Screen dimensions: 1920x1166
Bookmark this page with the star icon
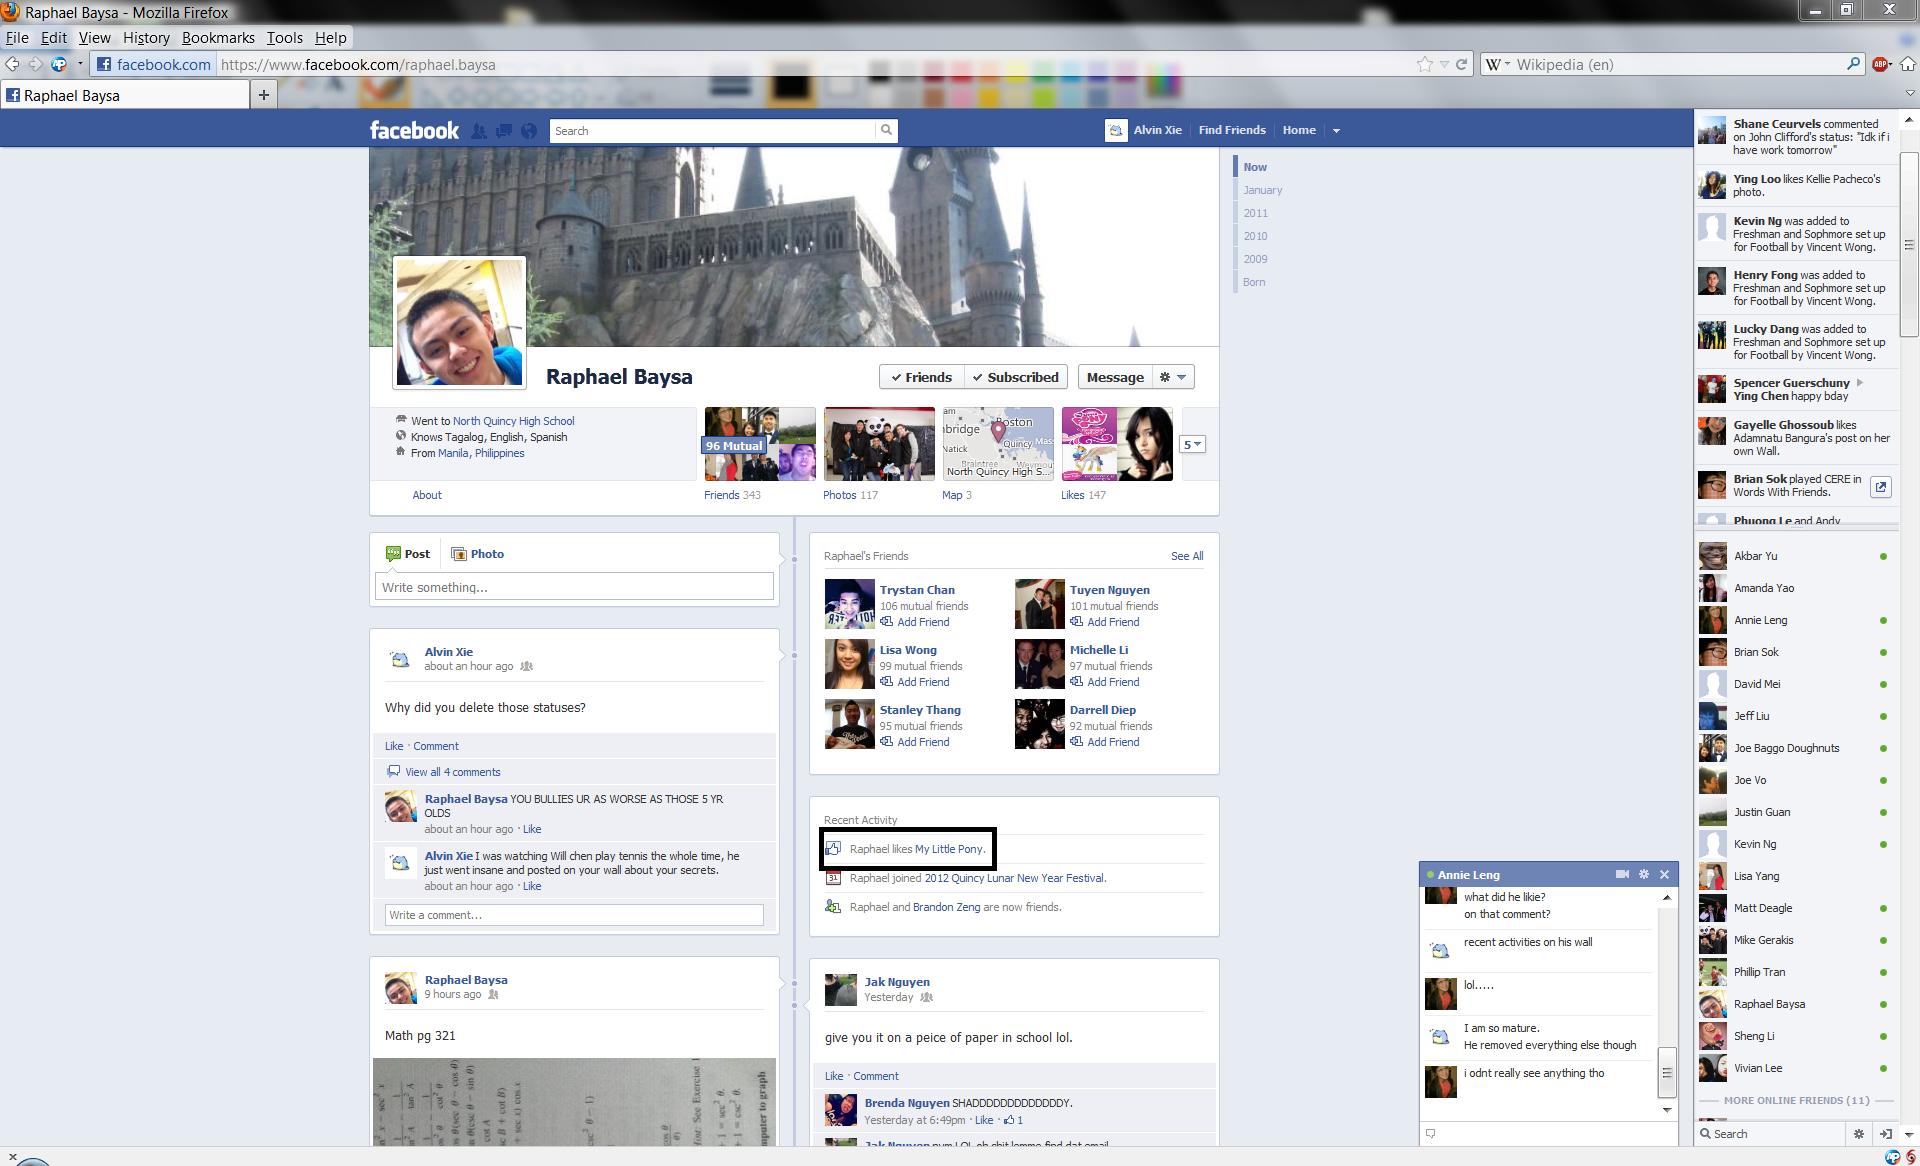pyautogui.click(x=1425, y=64)
